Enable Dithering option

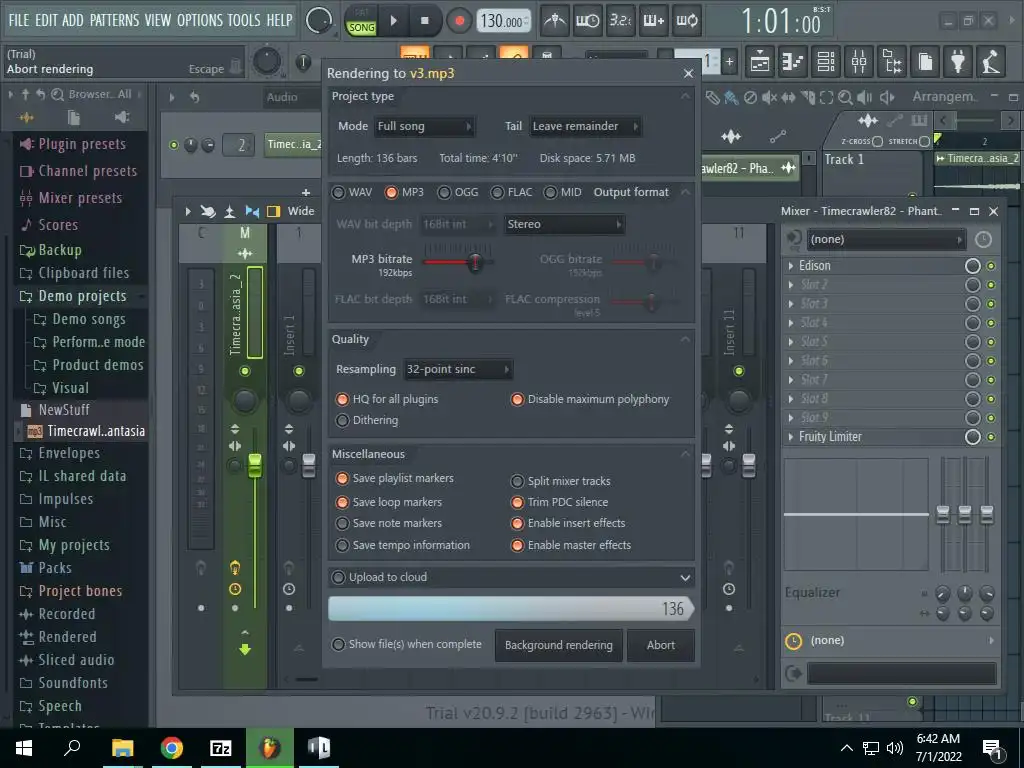366,420
